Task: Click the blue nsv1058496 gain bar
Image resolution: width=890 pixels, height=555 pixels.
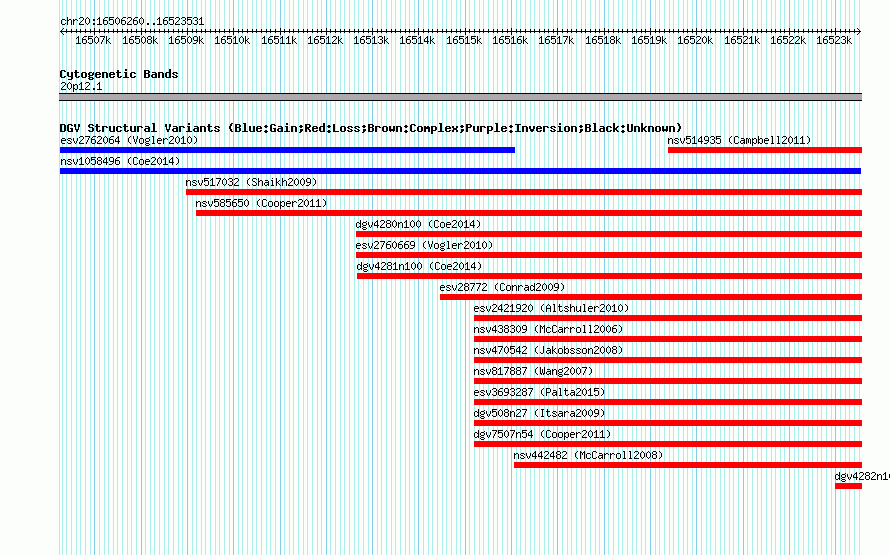Action: click(460, 171)
